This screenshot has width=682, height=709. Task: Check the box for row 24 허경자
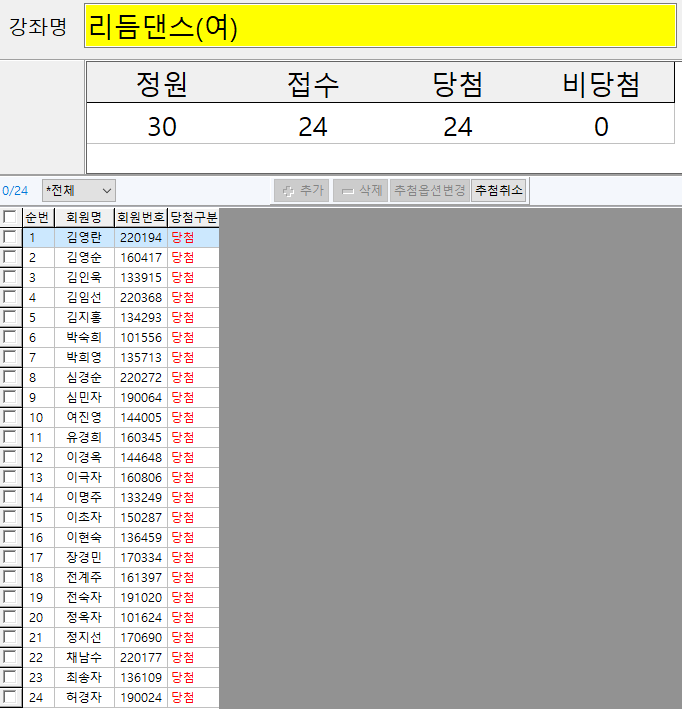pyautogui.click(x=9, y=697)
